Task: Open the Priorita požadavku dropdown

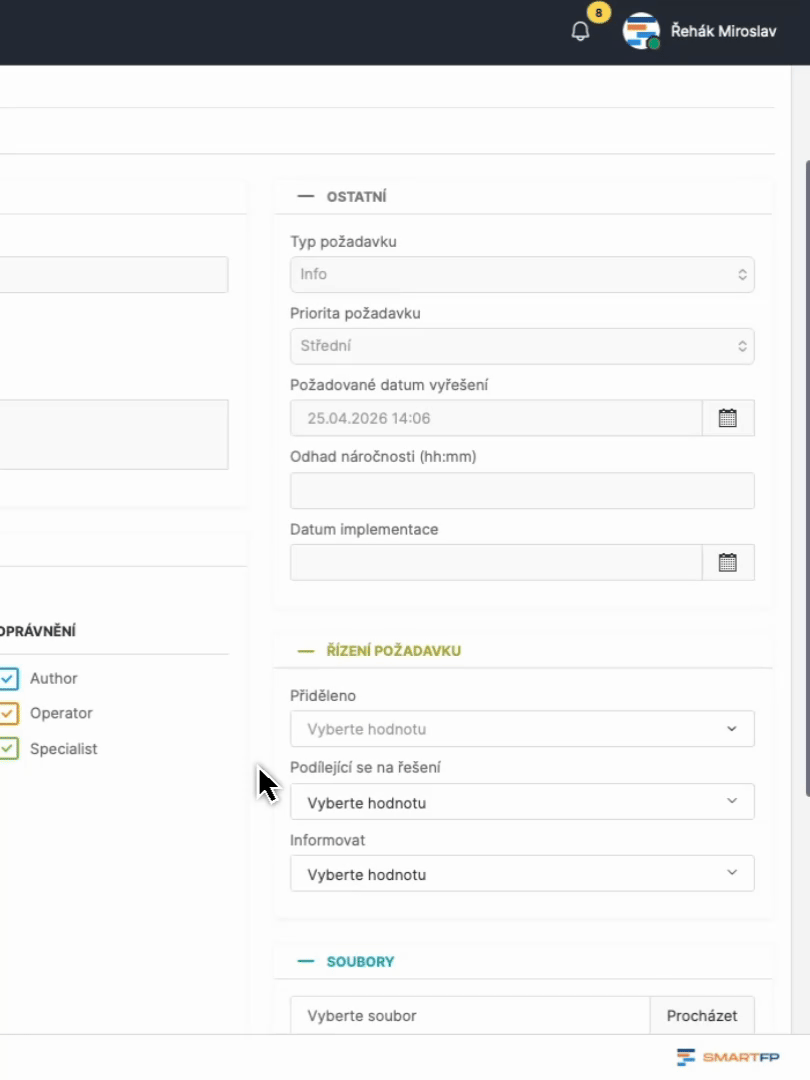Action: [x=522, y=346]
